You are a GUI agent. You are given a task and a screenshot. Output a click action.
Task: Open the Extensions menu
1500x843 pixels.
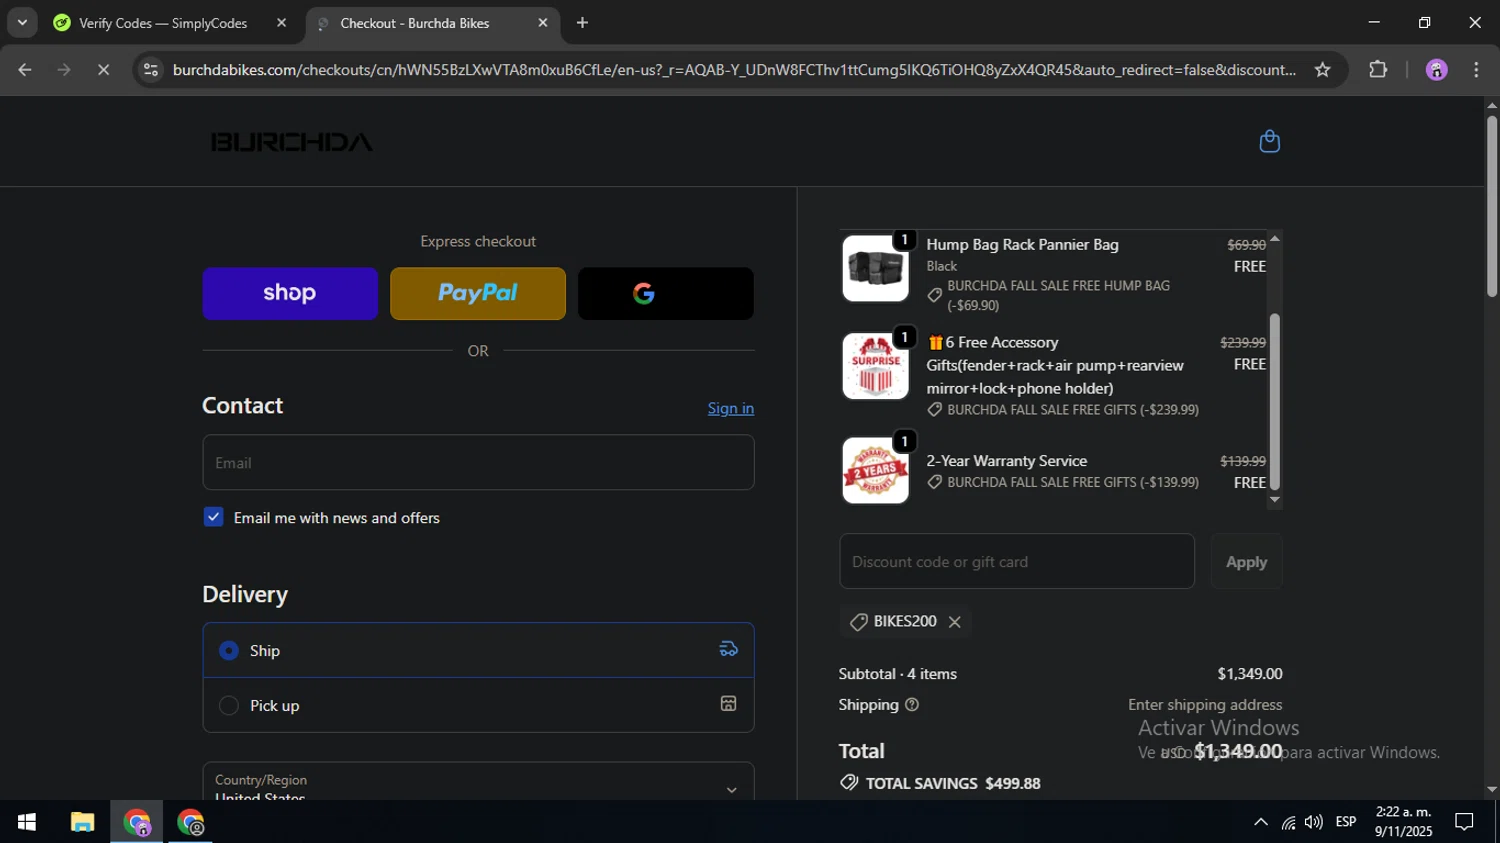tap(1378, 70)
